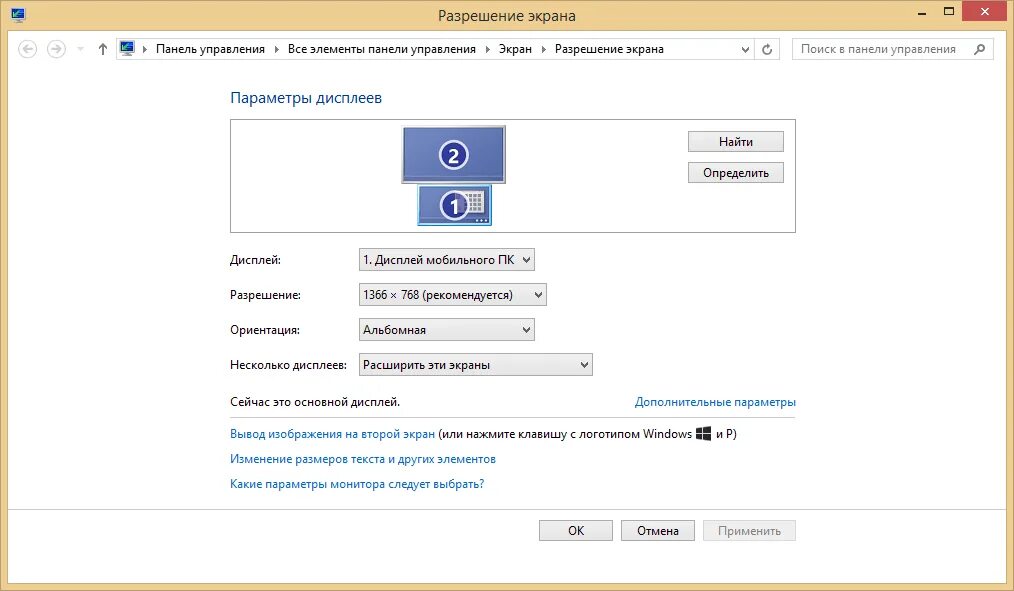Image resolution: width=1014 pixels, height=591 pixels.
Task: Click the Control Panel icon in address bar
Action: (x=127, y=48)
